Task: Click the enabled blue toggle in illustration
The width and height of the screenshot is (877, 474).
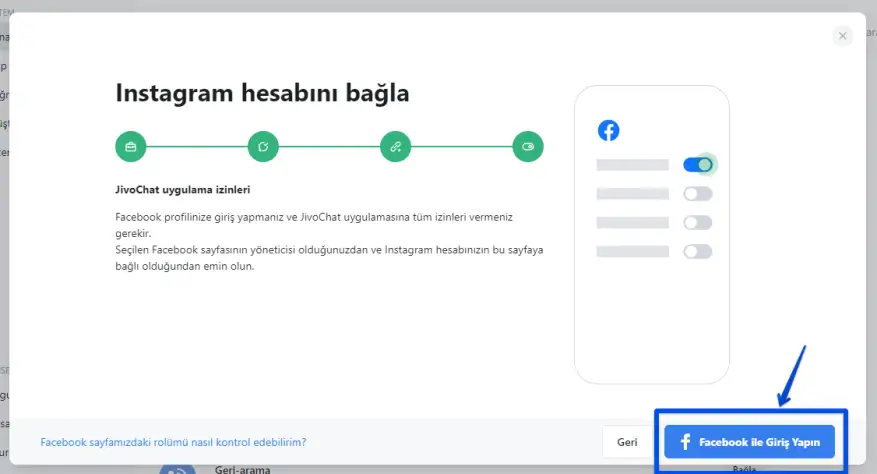Action: click(698, 165)
